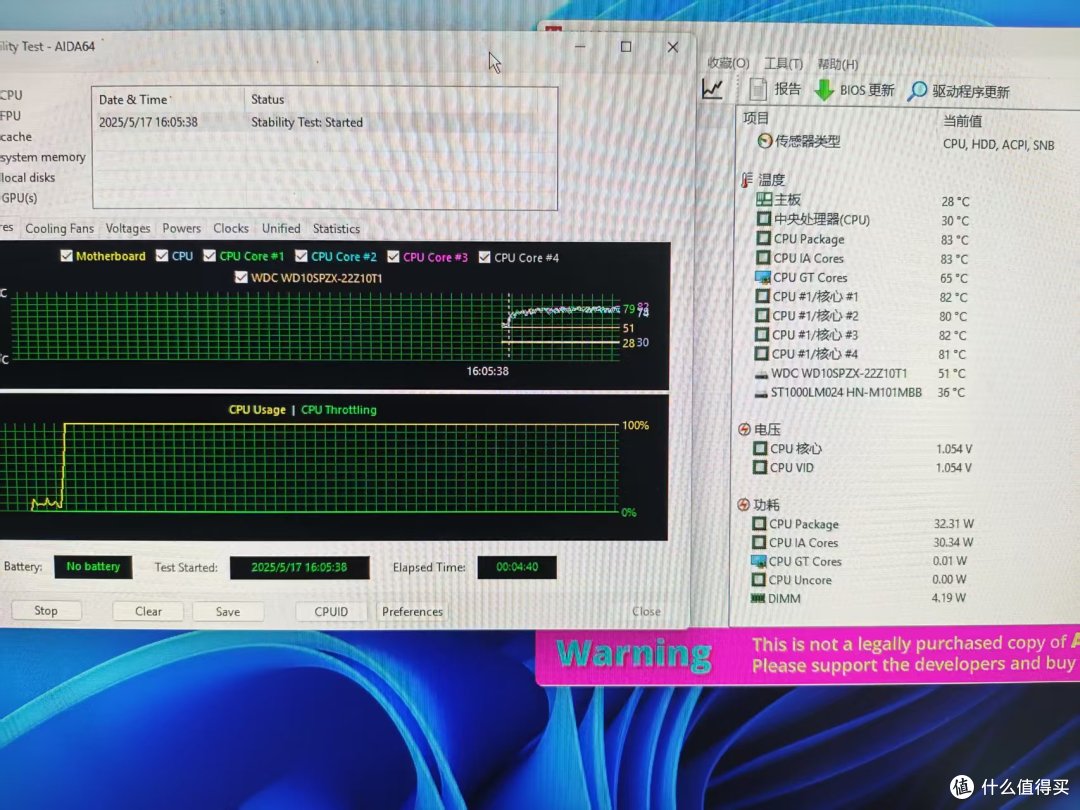Uncheck CPU Core #1 graph line
Screen dimensions: 1080x810
click(x=209, y=256)
